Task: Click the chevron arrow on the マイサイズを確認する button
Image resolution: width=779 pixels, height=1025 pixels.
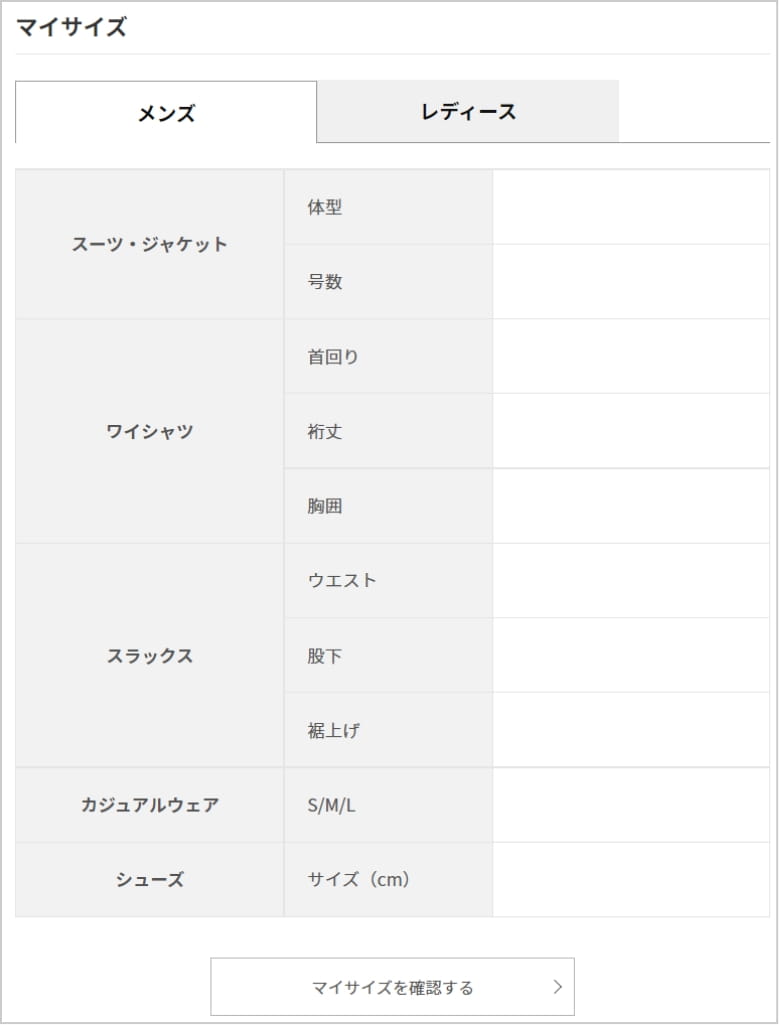Action: (x=557, y=987)
